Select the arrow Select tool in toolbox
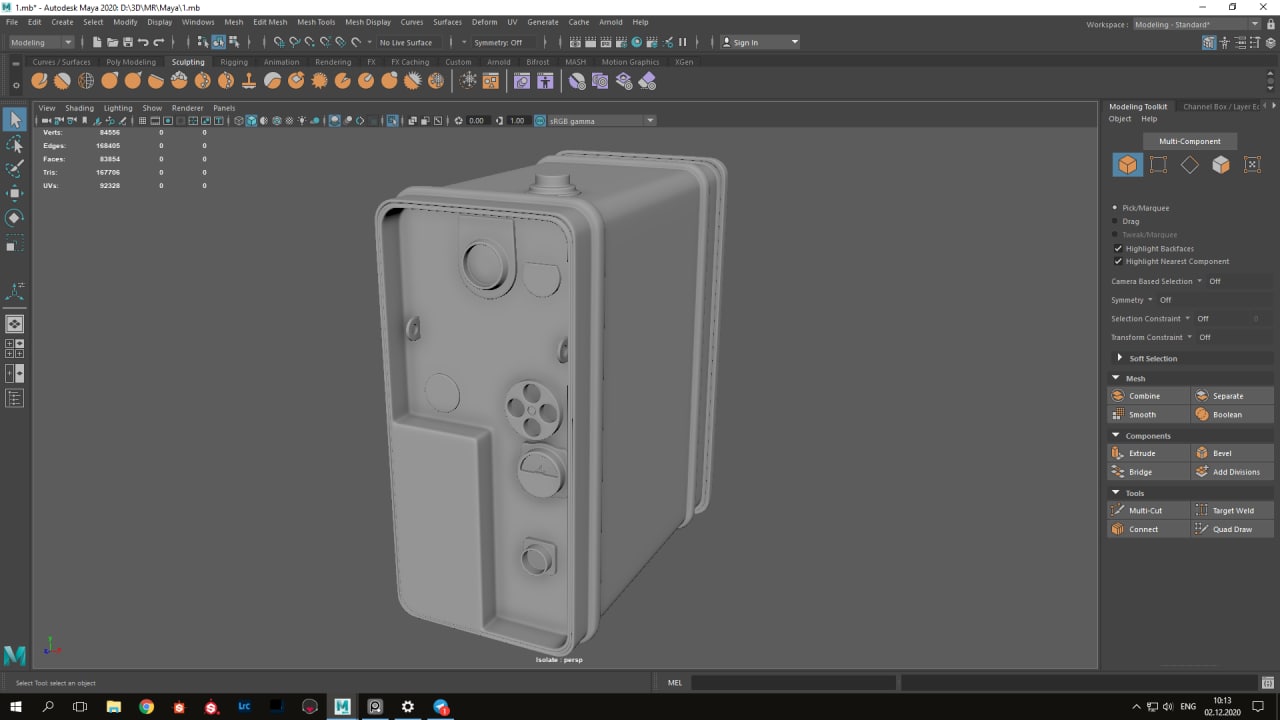The width and height of the screenshot is (1280, 720). pyautogui.click(x=14, y=120)
